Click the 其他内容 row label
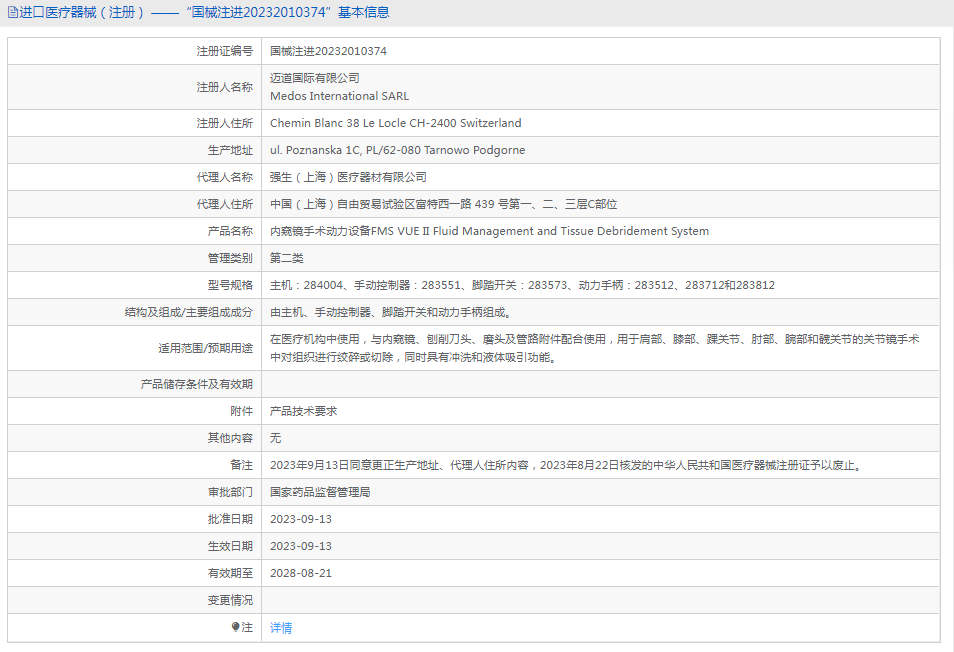Image resolution: width=954 pixels, height=652 pixels. coord(230,438)
